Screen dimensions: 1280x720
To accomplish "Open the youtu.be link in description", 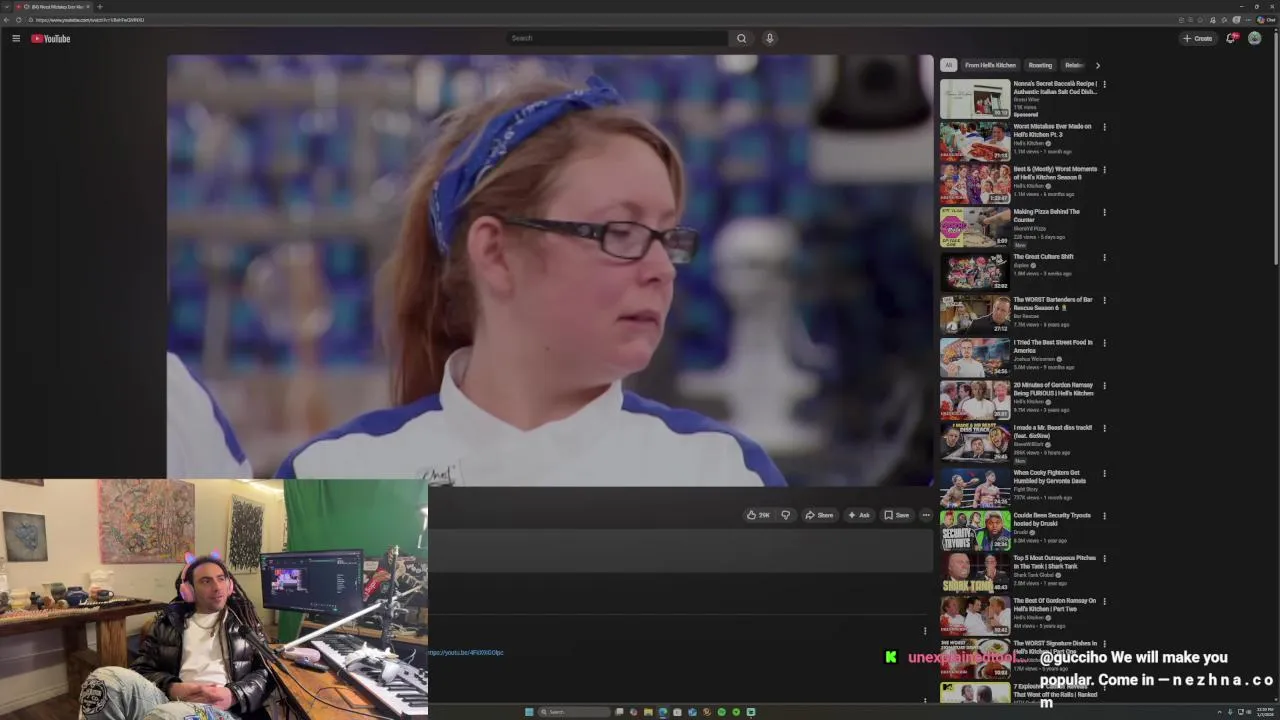I will 466,652.
